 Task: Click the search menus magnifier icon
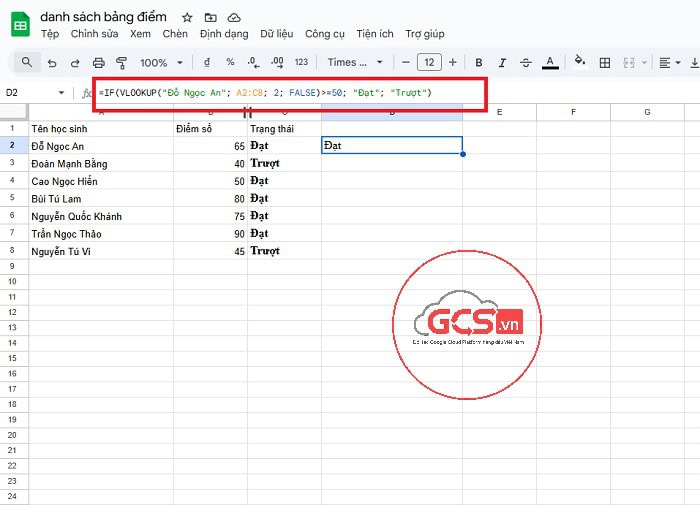(26, 62)
